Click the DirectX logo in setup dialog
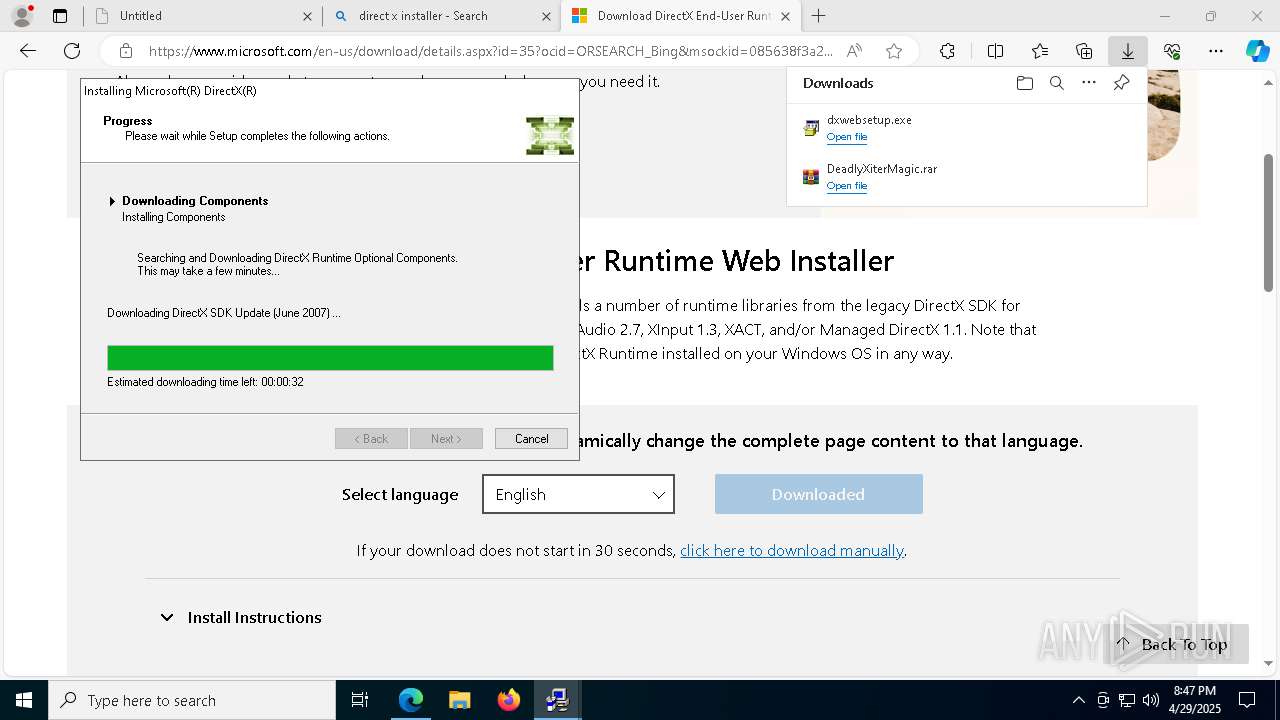 point(550,136)
